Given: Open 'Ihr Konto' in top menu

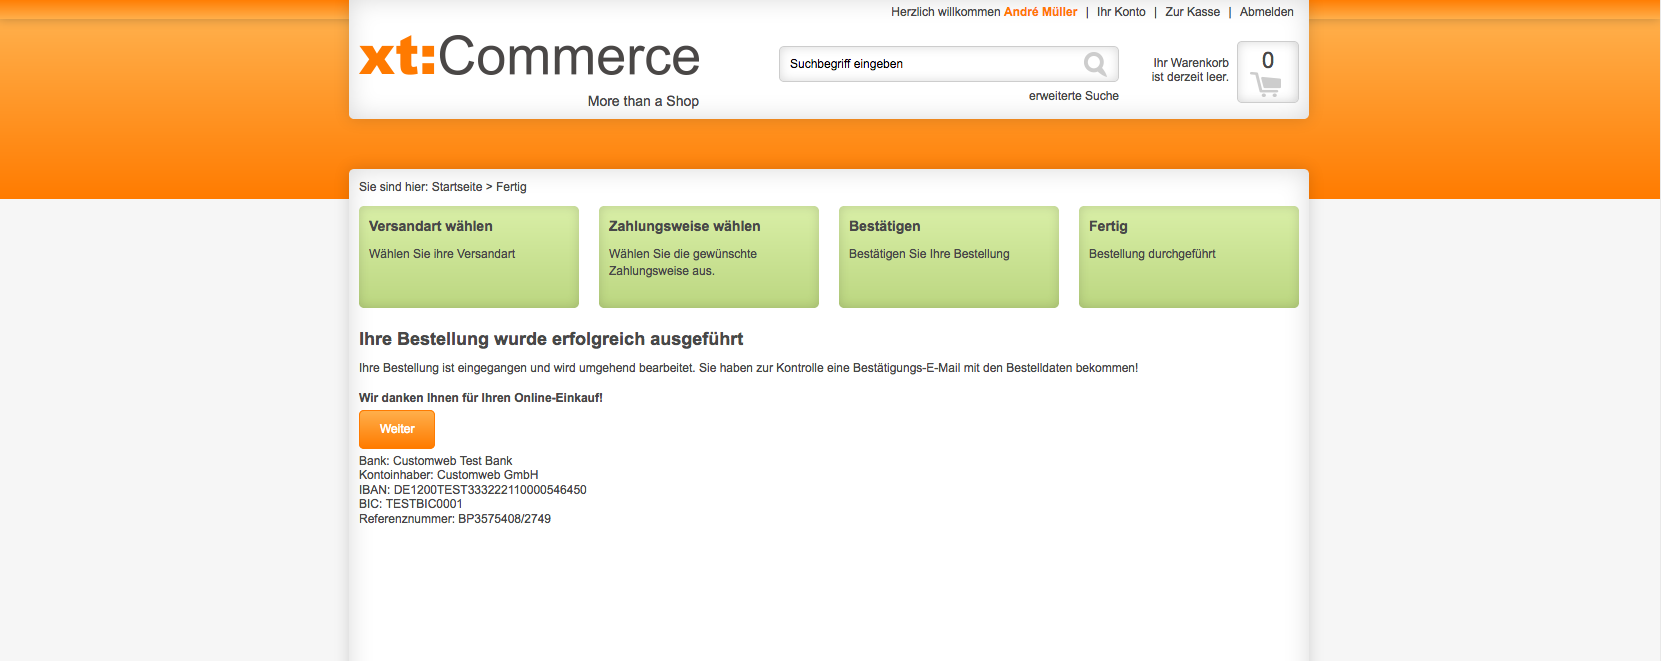Looking at the screenshot, I should [1121, 12].
